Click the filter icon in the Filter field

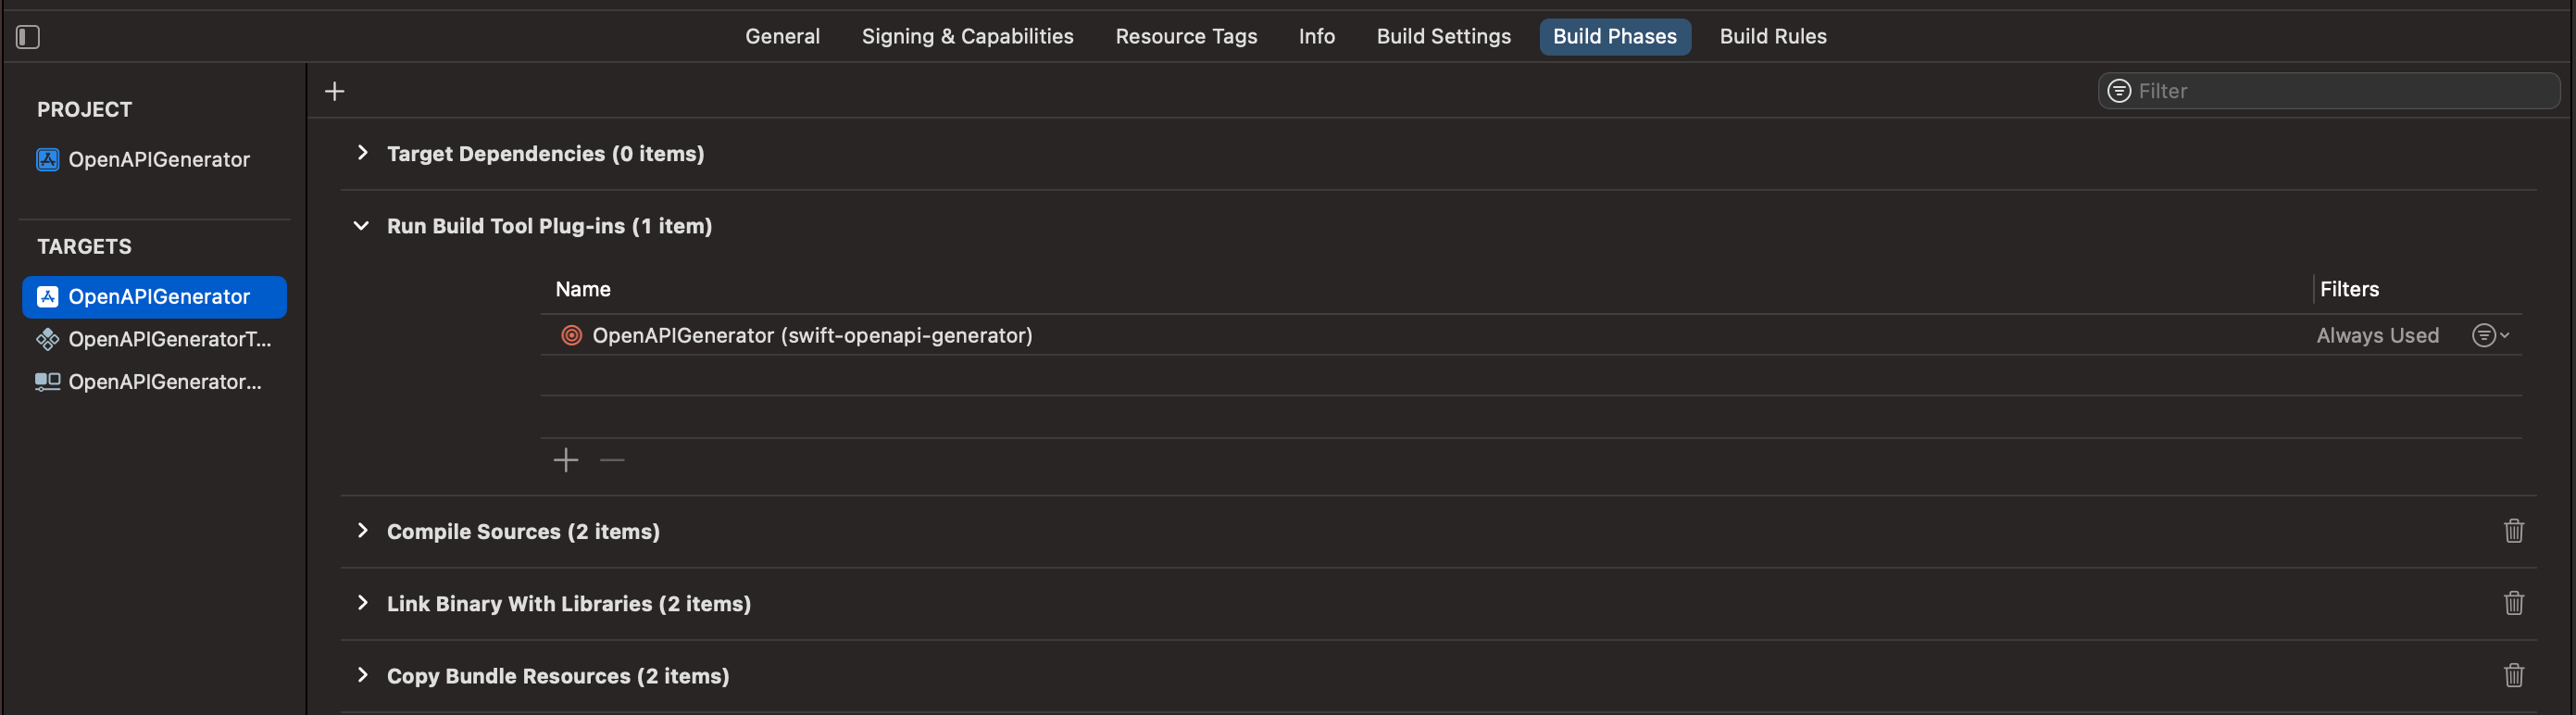(2118, 91)
